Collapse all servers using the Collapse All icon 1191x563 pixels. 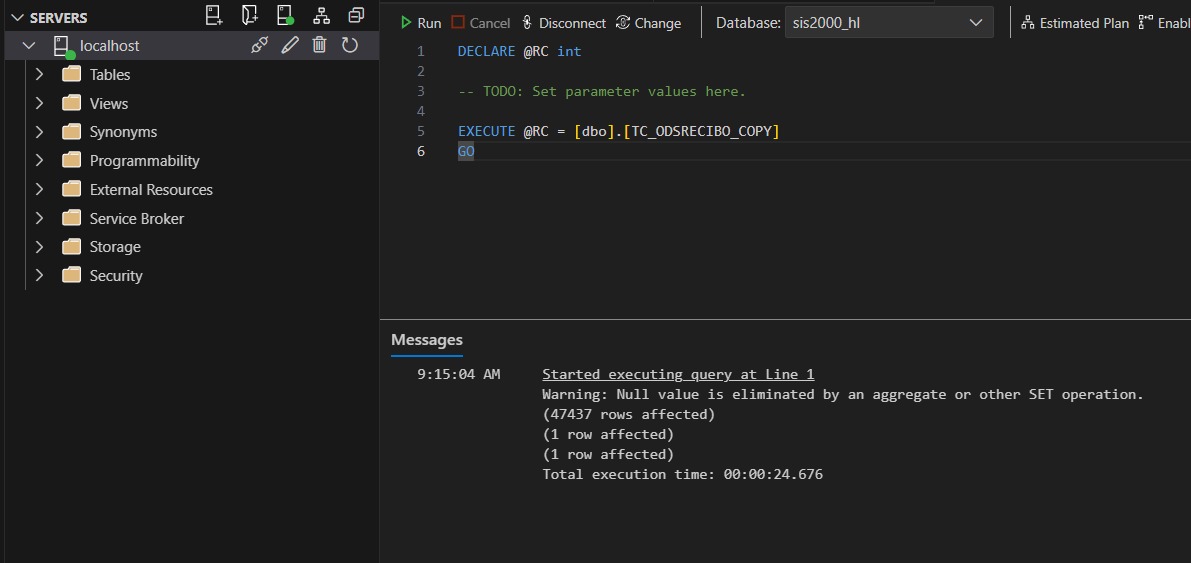click(356, 15)
